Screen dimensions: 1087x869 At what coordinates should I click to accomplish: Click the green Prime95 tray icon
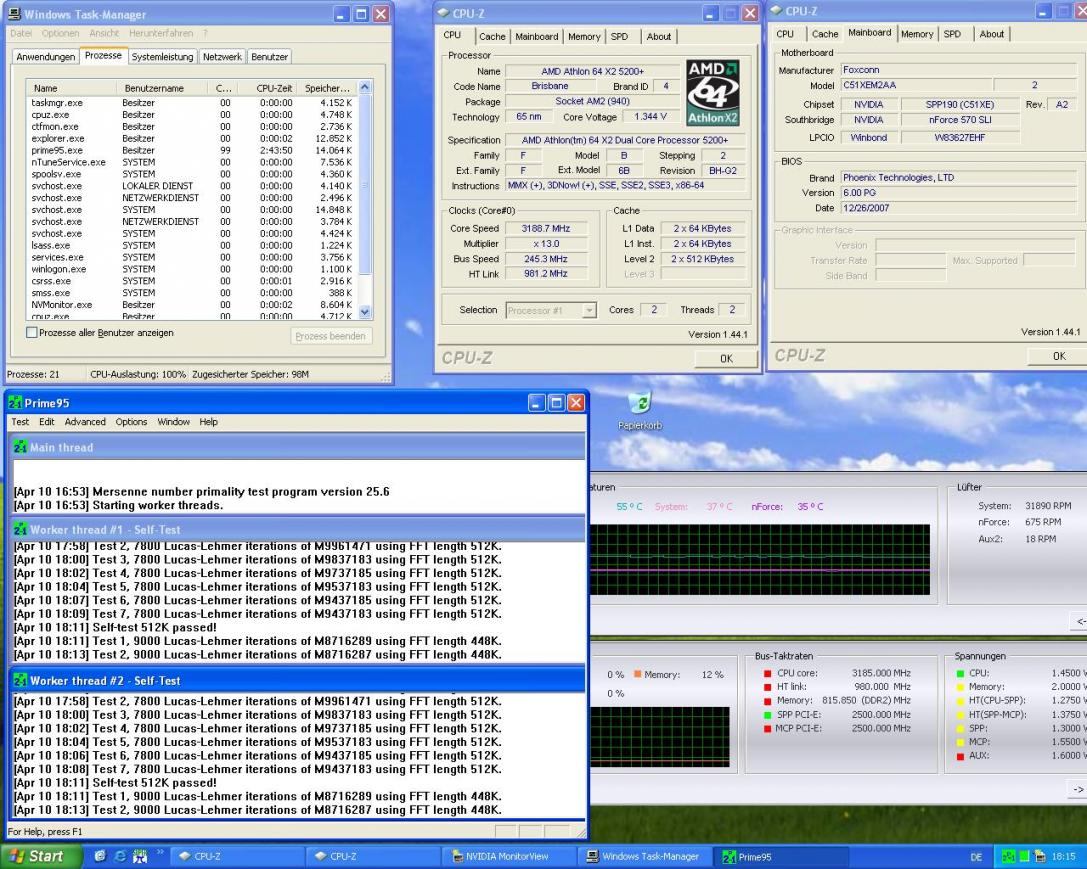pyautogui.click(x=1008, y=857)
